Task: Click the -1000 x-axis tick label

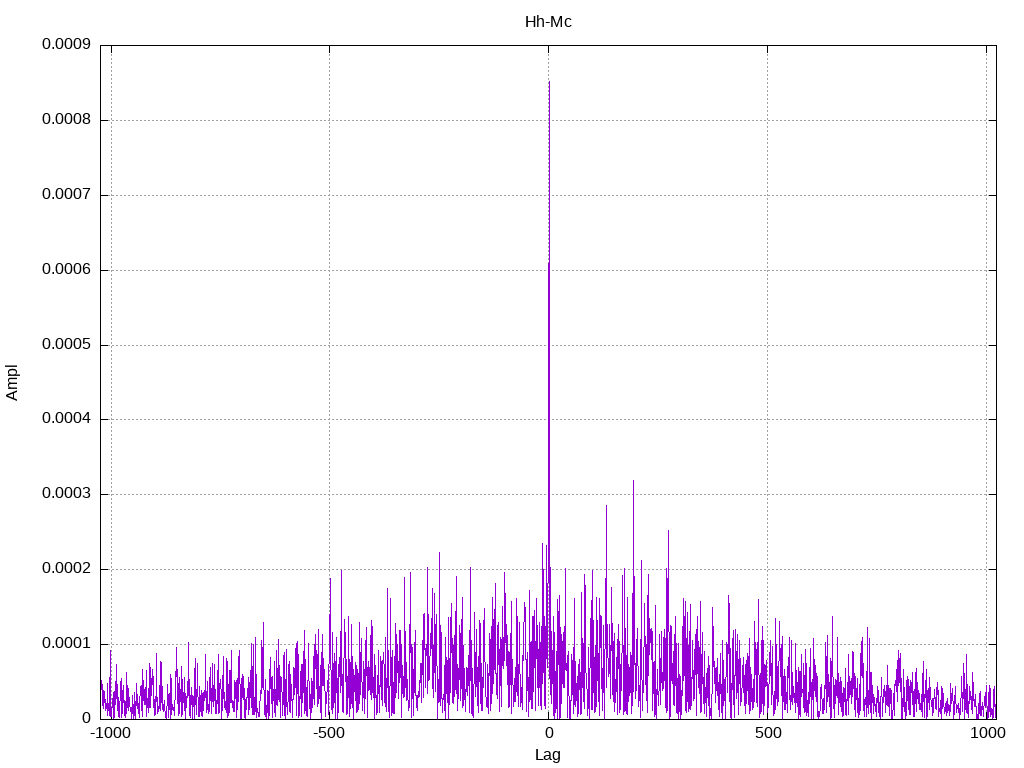Action: click(x=111, y=733)
